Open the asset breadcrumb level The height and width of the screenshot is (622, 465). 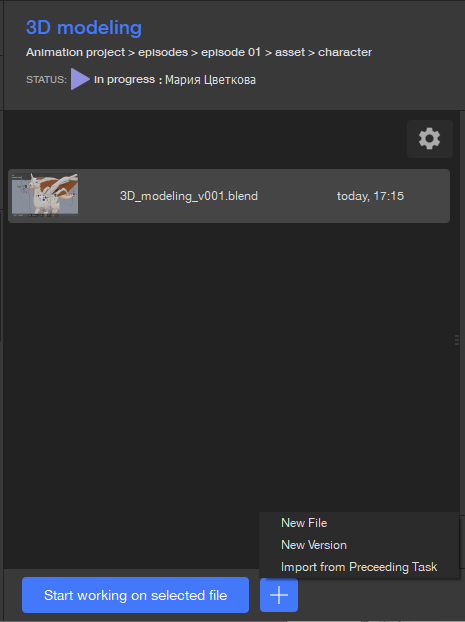coord(290,52)
